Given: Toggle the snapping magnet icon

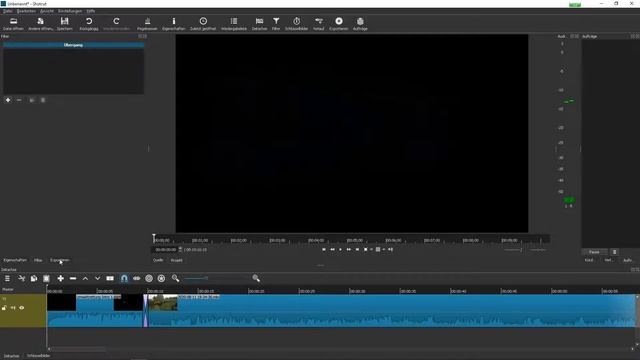Looking at the screenshot, I should click(x=124, y=278).
